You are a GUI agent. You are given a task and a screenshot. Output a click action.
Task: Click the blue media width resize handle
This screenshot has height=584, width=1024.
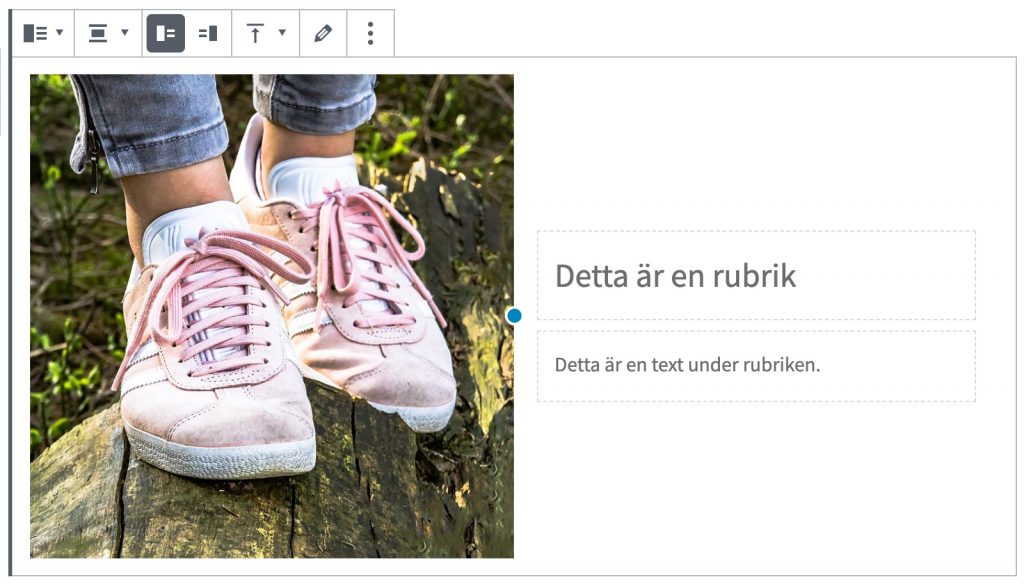[x=515, y=316]
